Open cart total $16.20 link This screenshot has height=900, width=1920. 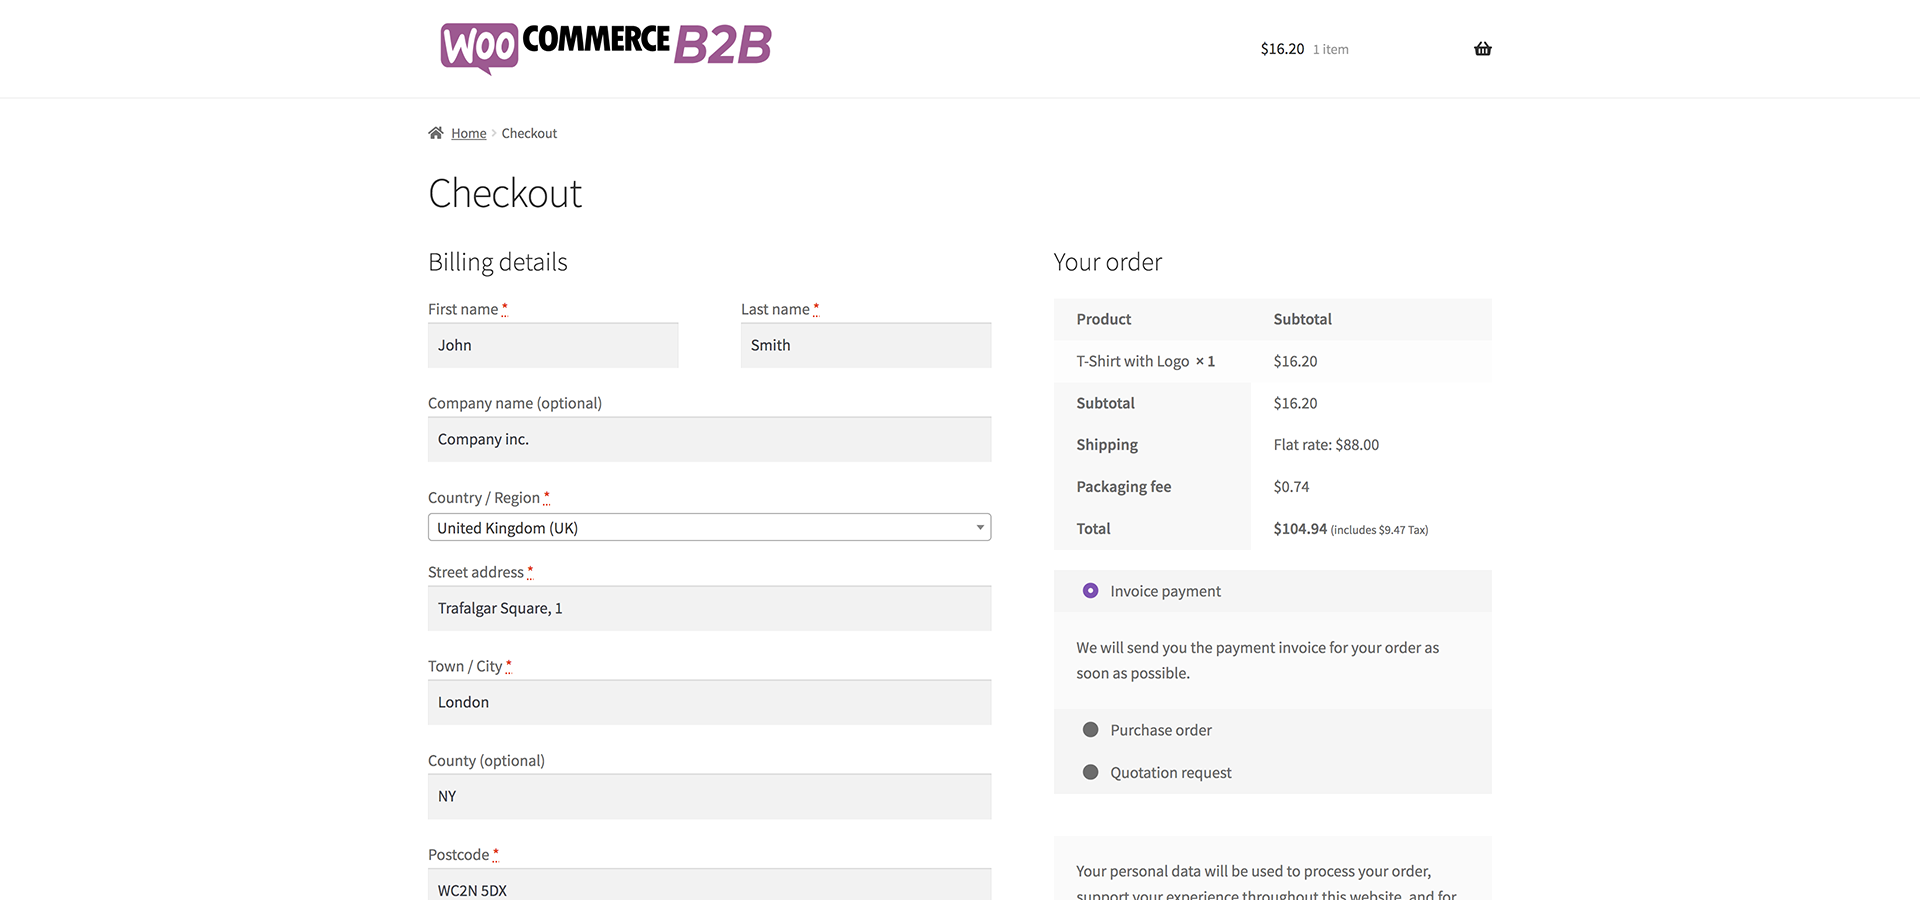click(x=1282, y=49)
